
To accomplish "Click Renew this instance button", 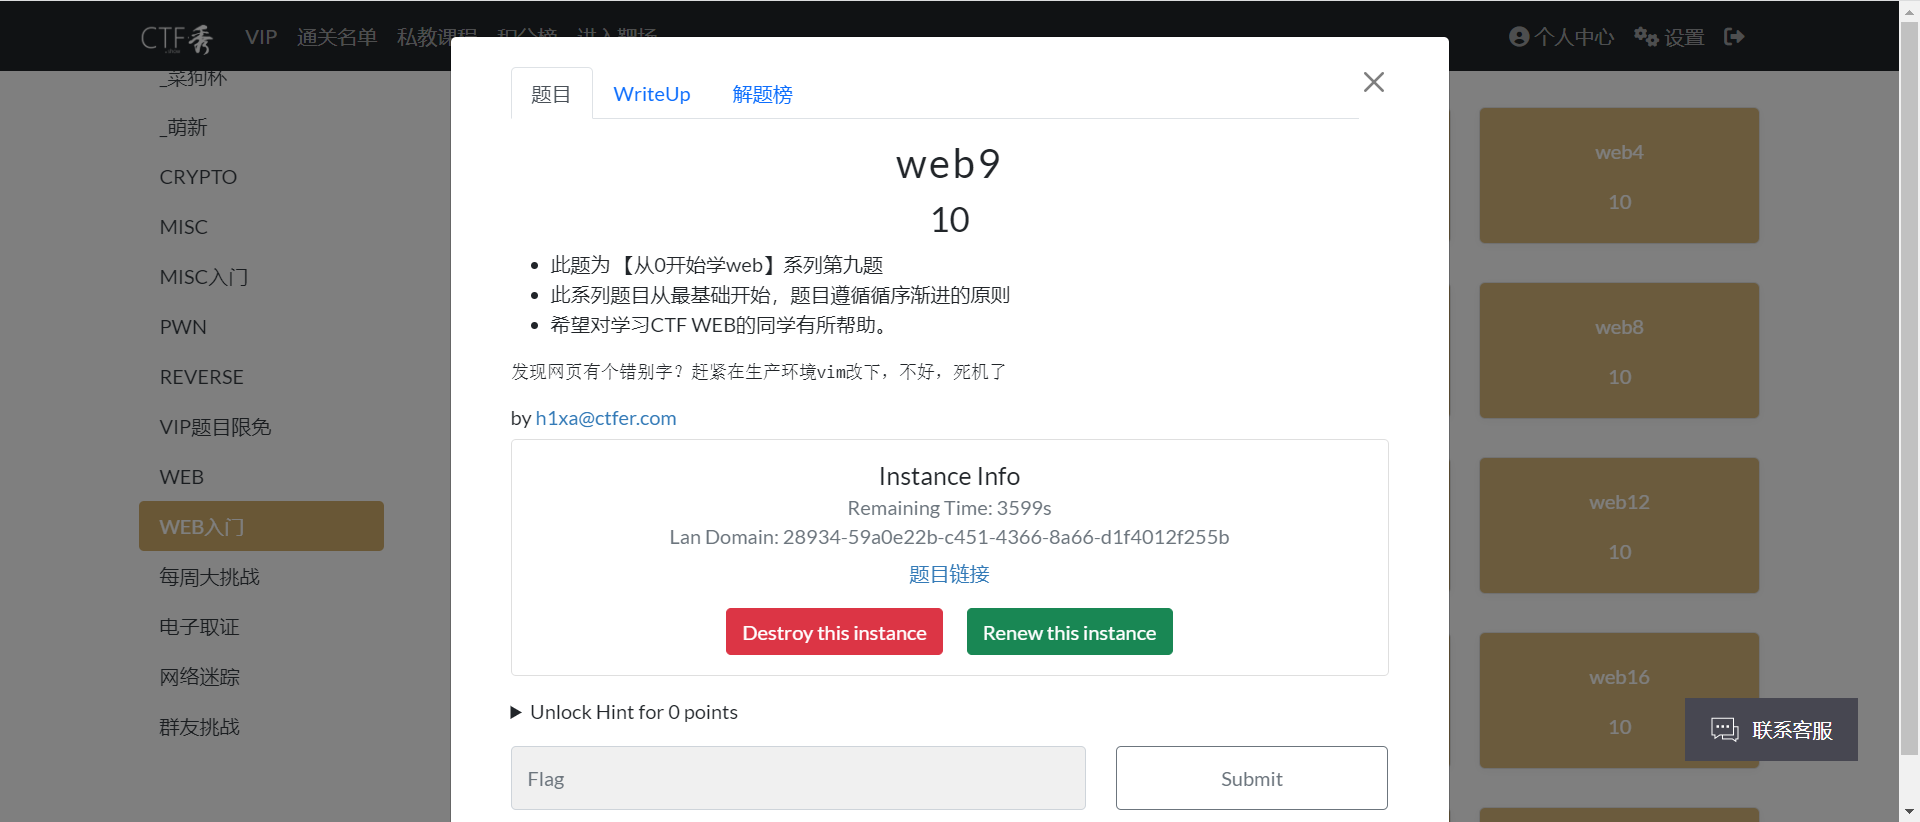I will point(1069,632).
